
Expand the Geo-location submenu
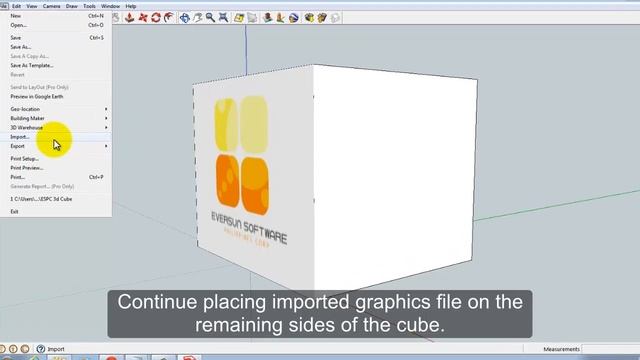pyautogui.click(x=56, y=109)
